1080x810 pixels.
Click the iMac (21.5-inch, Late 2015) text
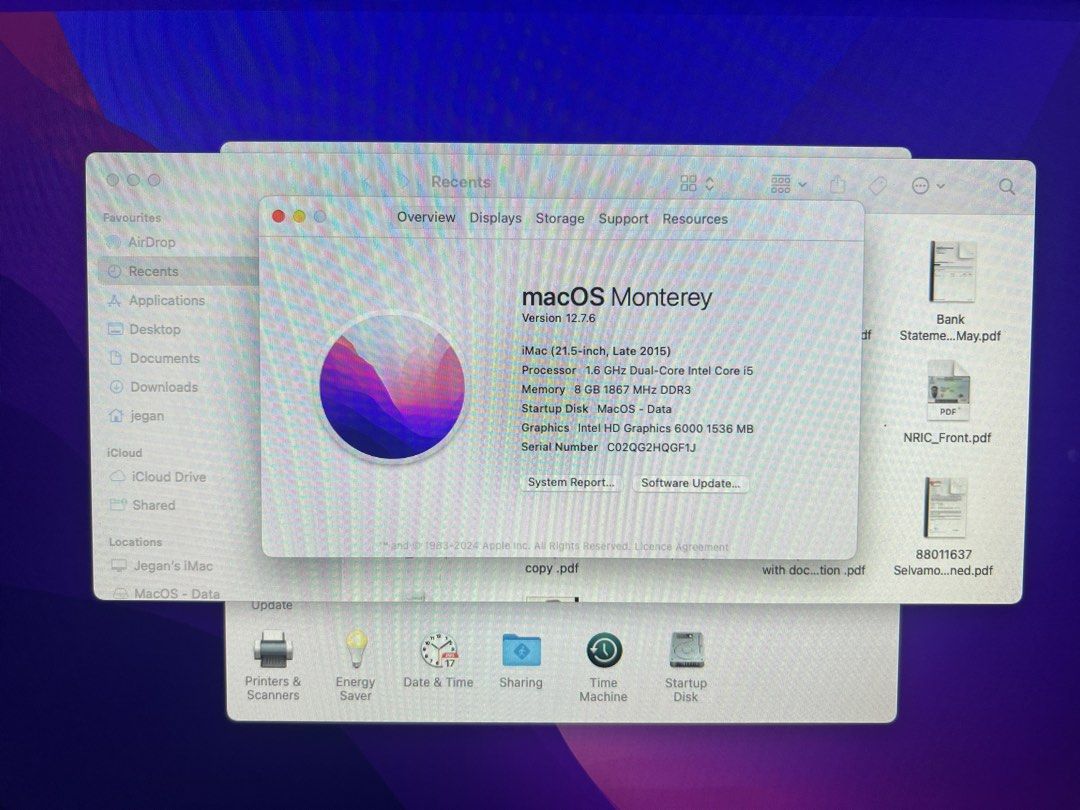pos(596,351)
